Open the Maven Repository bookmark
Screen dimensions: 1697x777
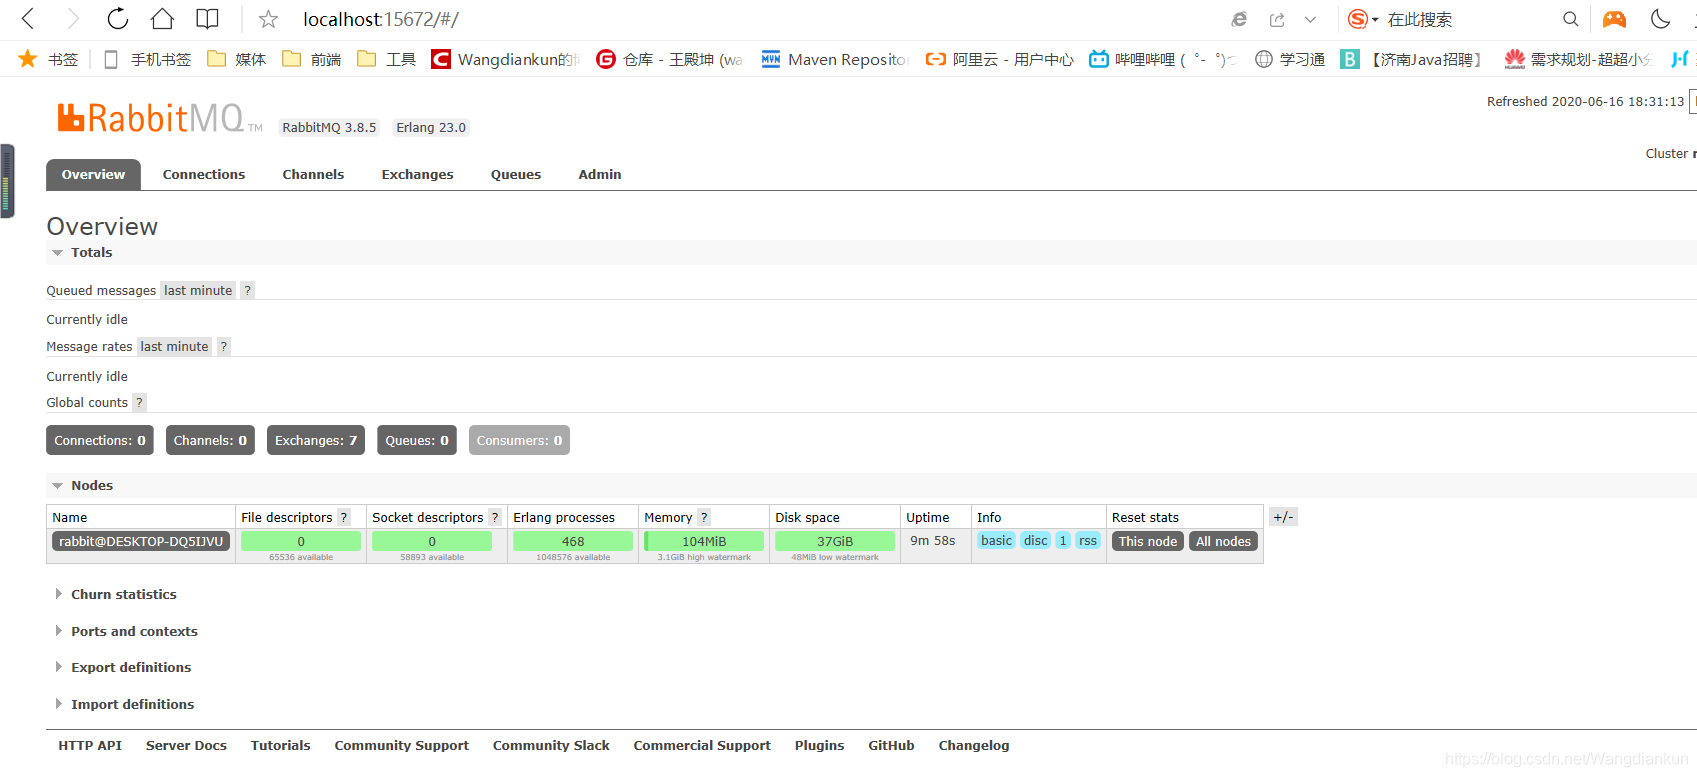[835, 59]
